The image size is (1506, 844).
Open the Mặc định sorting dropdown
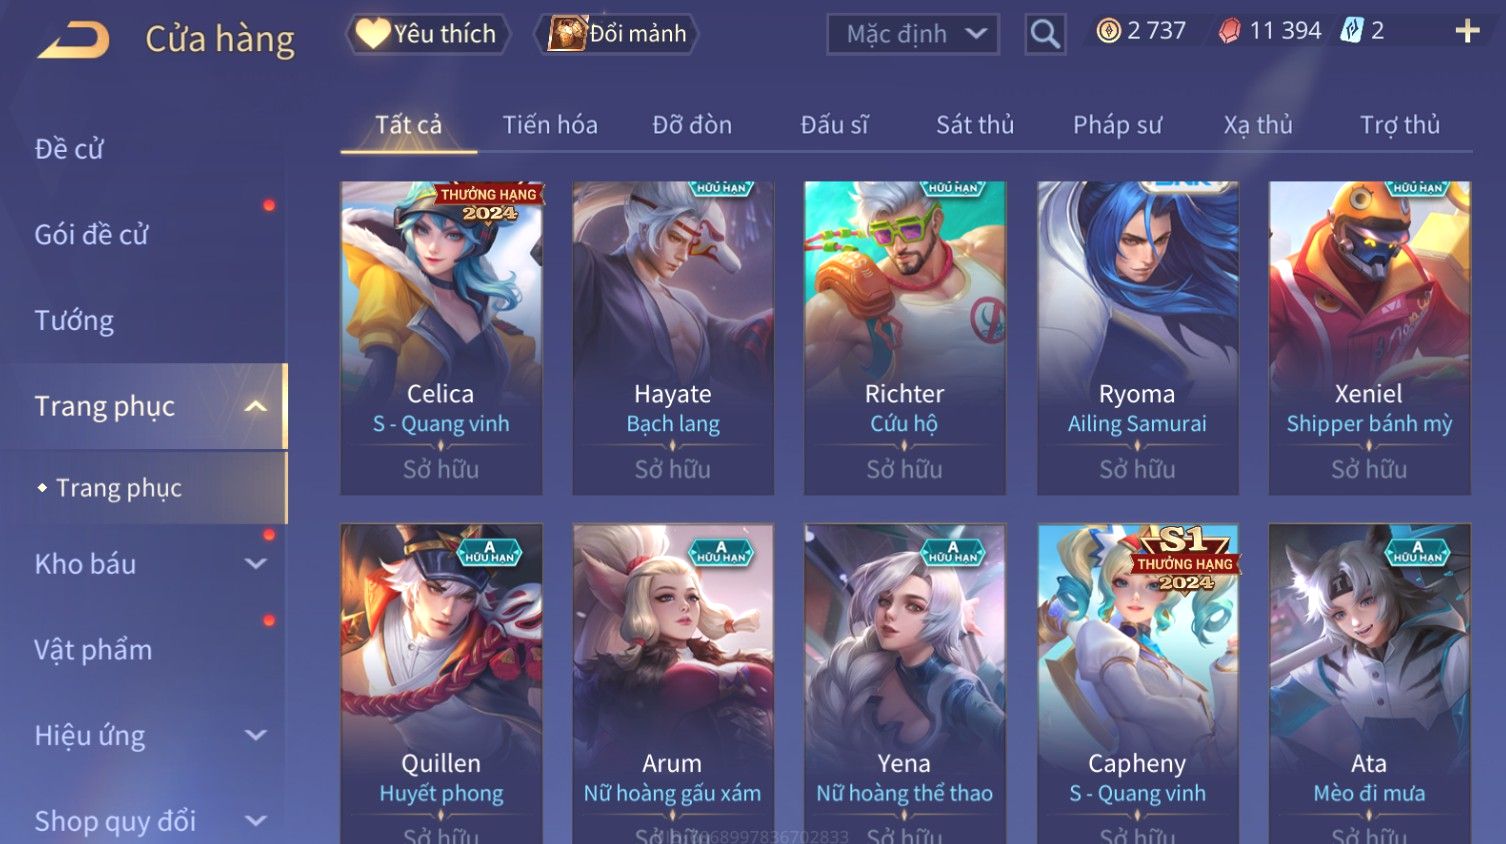pos(913,34)
